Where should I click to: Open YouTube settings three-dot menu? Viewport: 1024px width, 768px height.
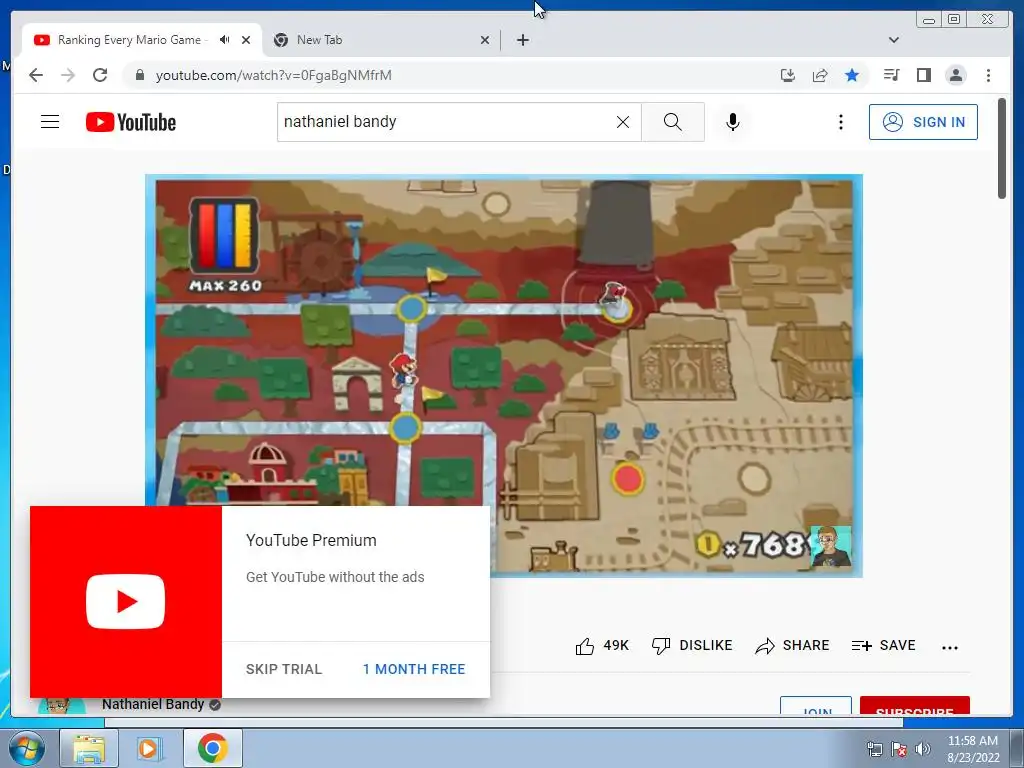[x=840, y=122]
